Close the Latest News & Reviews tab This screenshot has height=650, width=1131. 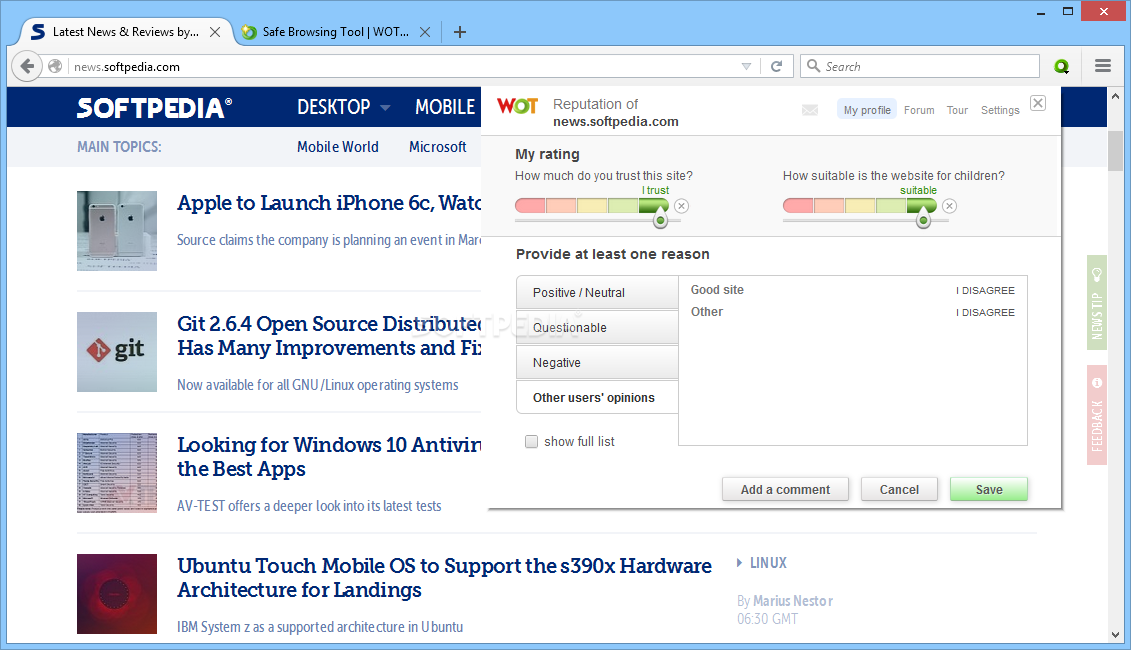(215, 32)
